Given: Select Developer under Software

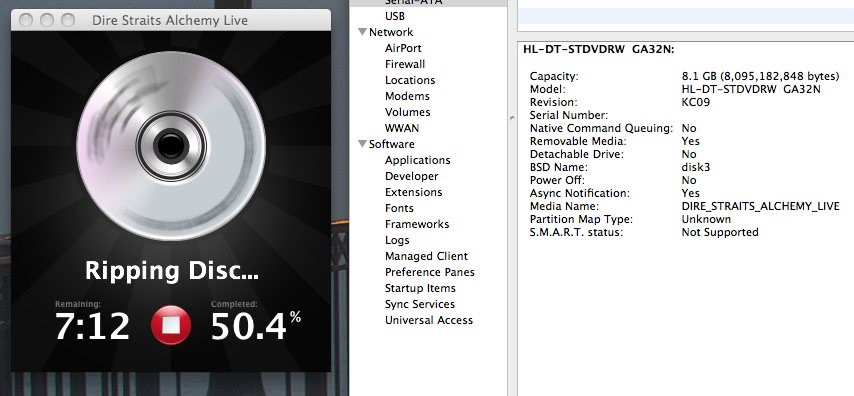Looking at the screenshot, I should pyautogui.click(x=412, y=176).
